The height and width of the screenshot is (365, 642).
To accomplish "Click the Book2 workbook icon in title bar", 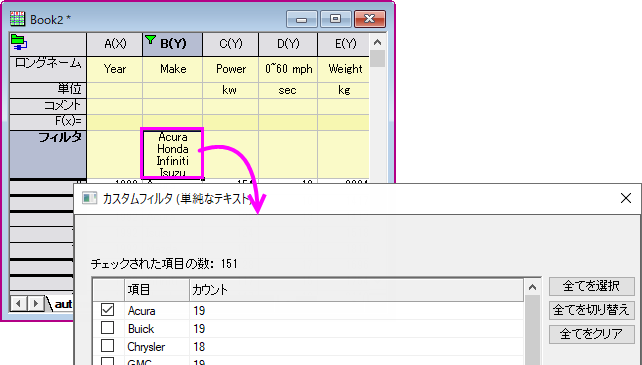I will coord(18,19).
